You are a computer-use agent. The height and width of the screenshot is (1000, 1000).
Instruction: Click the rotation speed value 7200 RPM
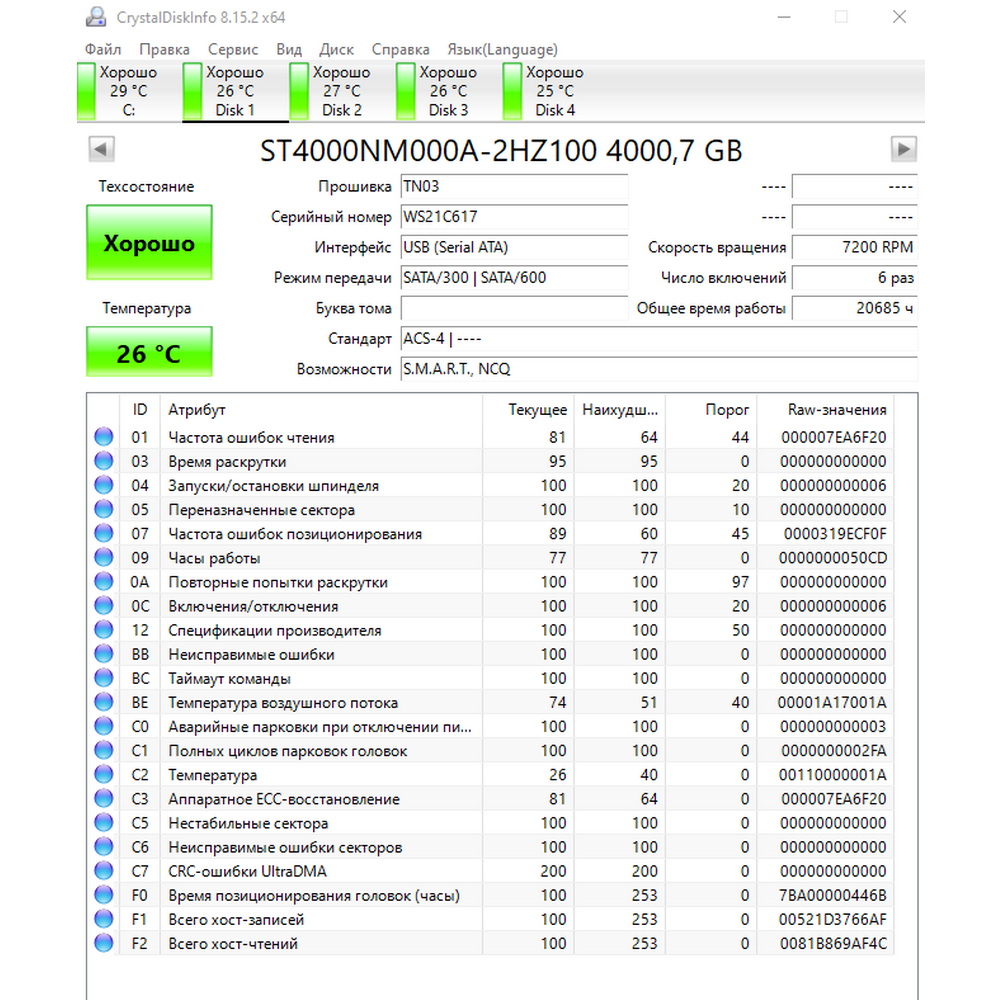coord(855,247)
